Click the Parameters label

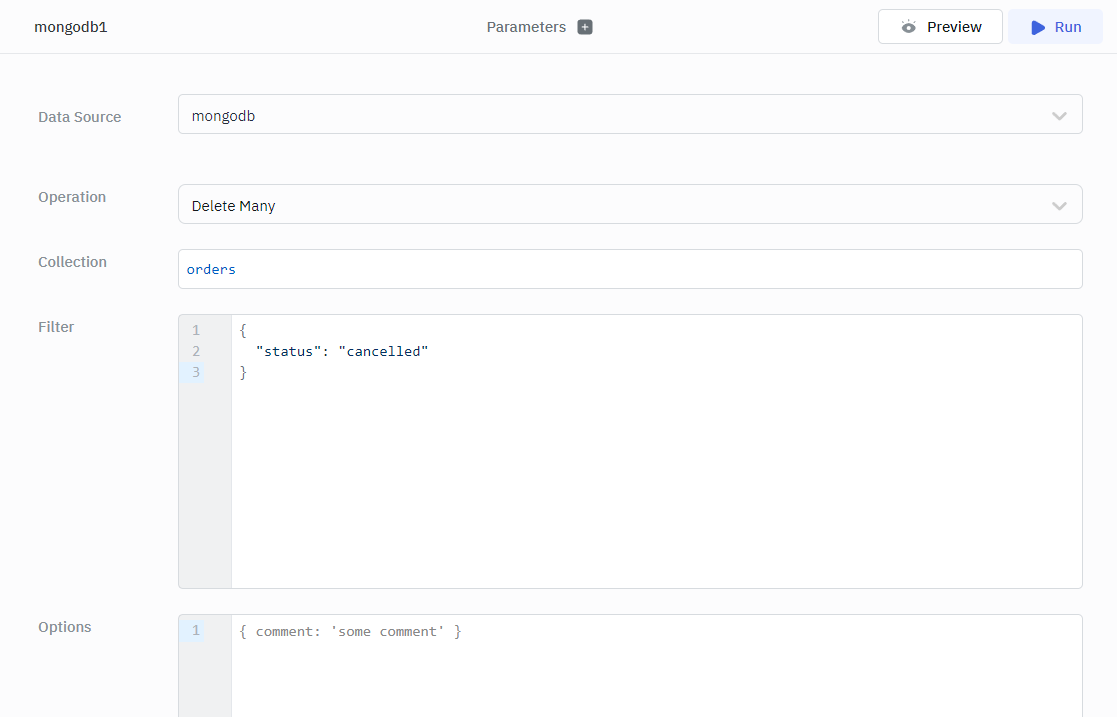click(x=526, y=27)
